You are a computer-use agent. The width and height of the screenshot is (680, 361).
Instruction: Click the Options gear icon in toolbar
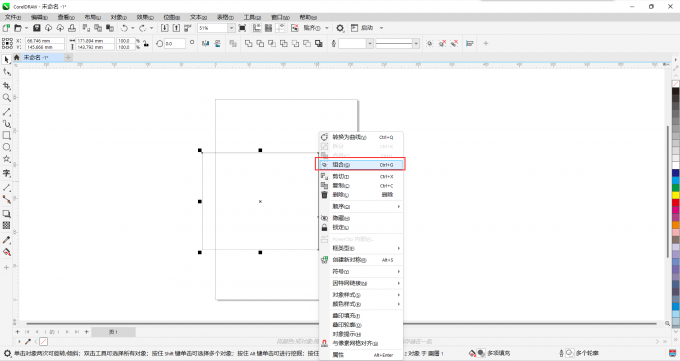pyautogui.click(x=340, y=28)
